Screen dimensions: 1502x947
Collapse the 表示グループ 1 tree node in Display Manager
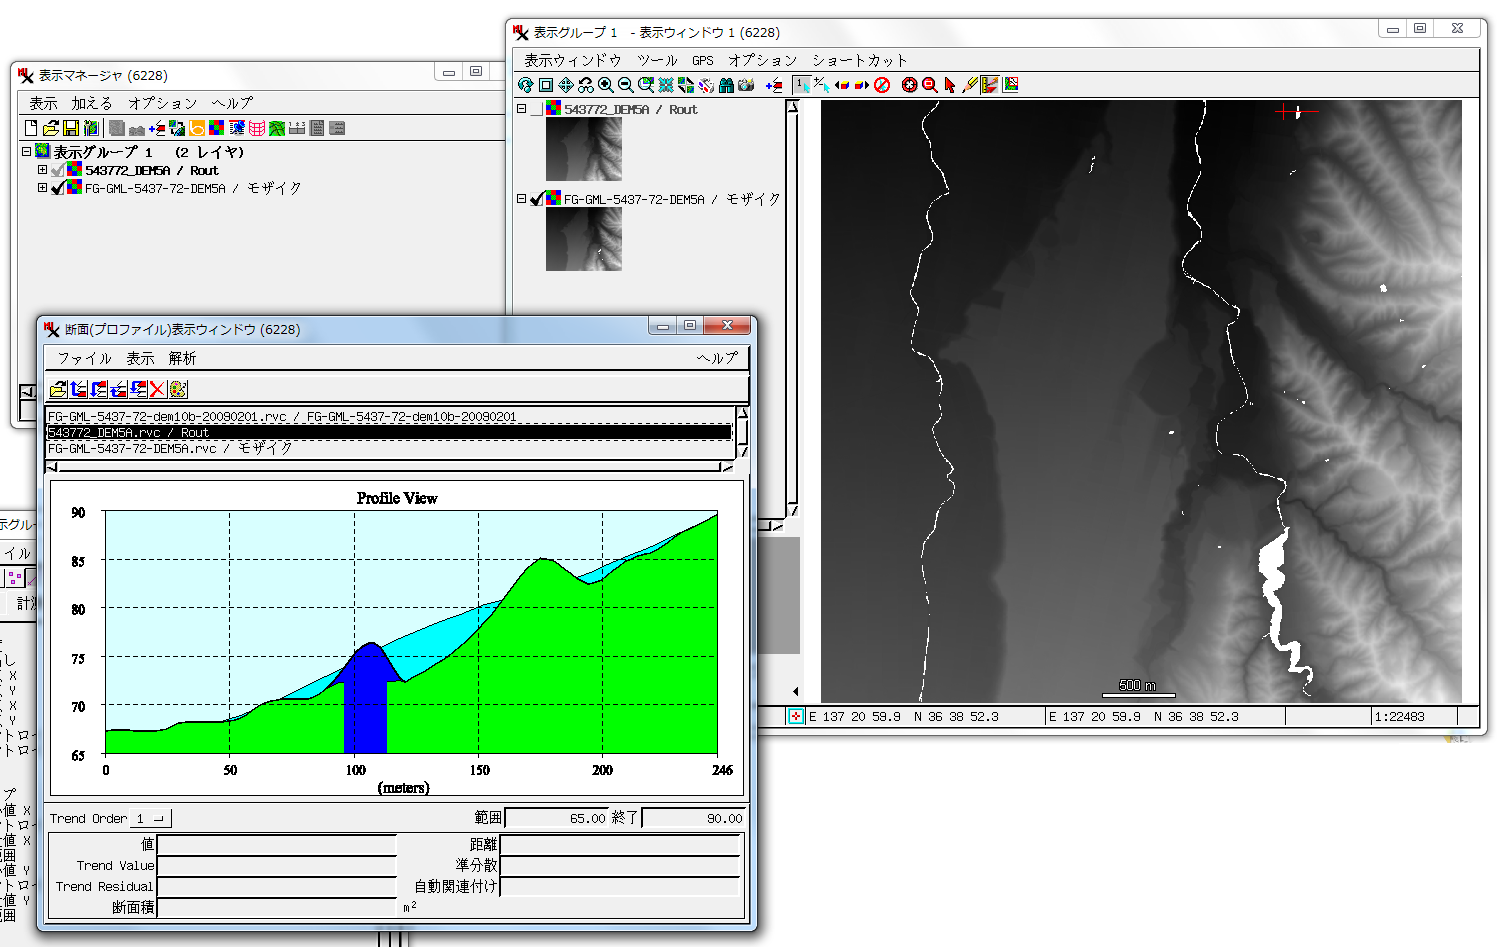27,152
